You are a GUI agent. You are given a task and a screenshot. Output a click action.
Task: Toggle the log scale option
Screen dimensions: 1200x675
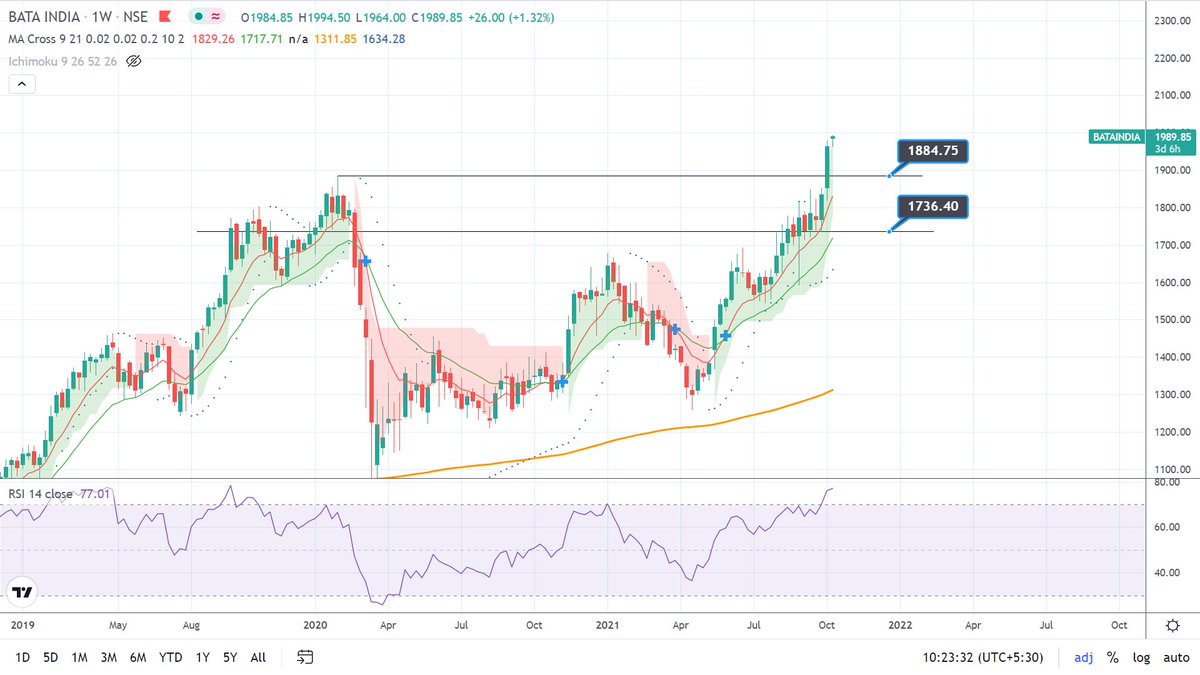click(1141, 657)
